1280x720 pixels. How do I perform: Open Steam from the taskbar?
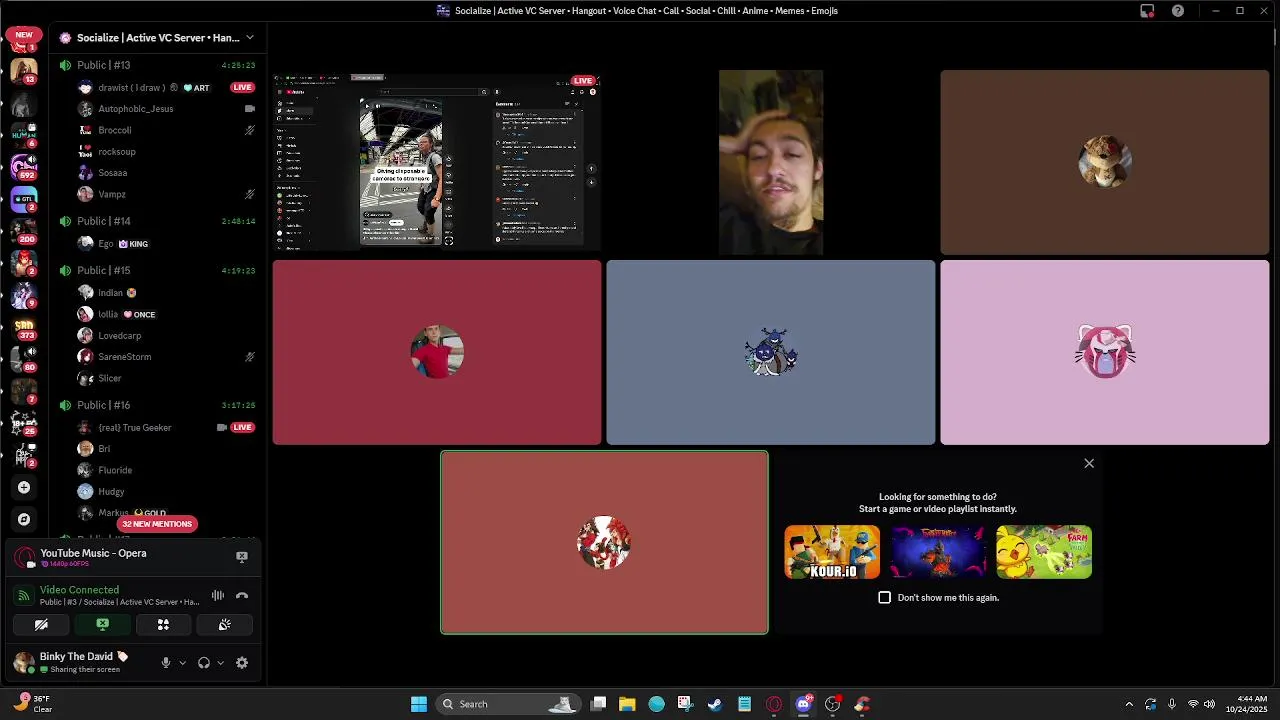click(x=715, y=704)
